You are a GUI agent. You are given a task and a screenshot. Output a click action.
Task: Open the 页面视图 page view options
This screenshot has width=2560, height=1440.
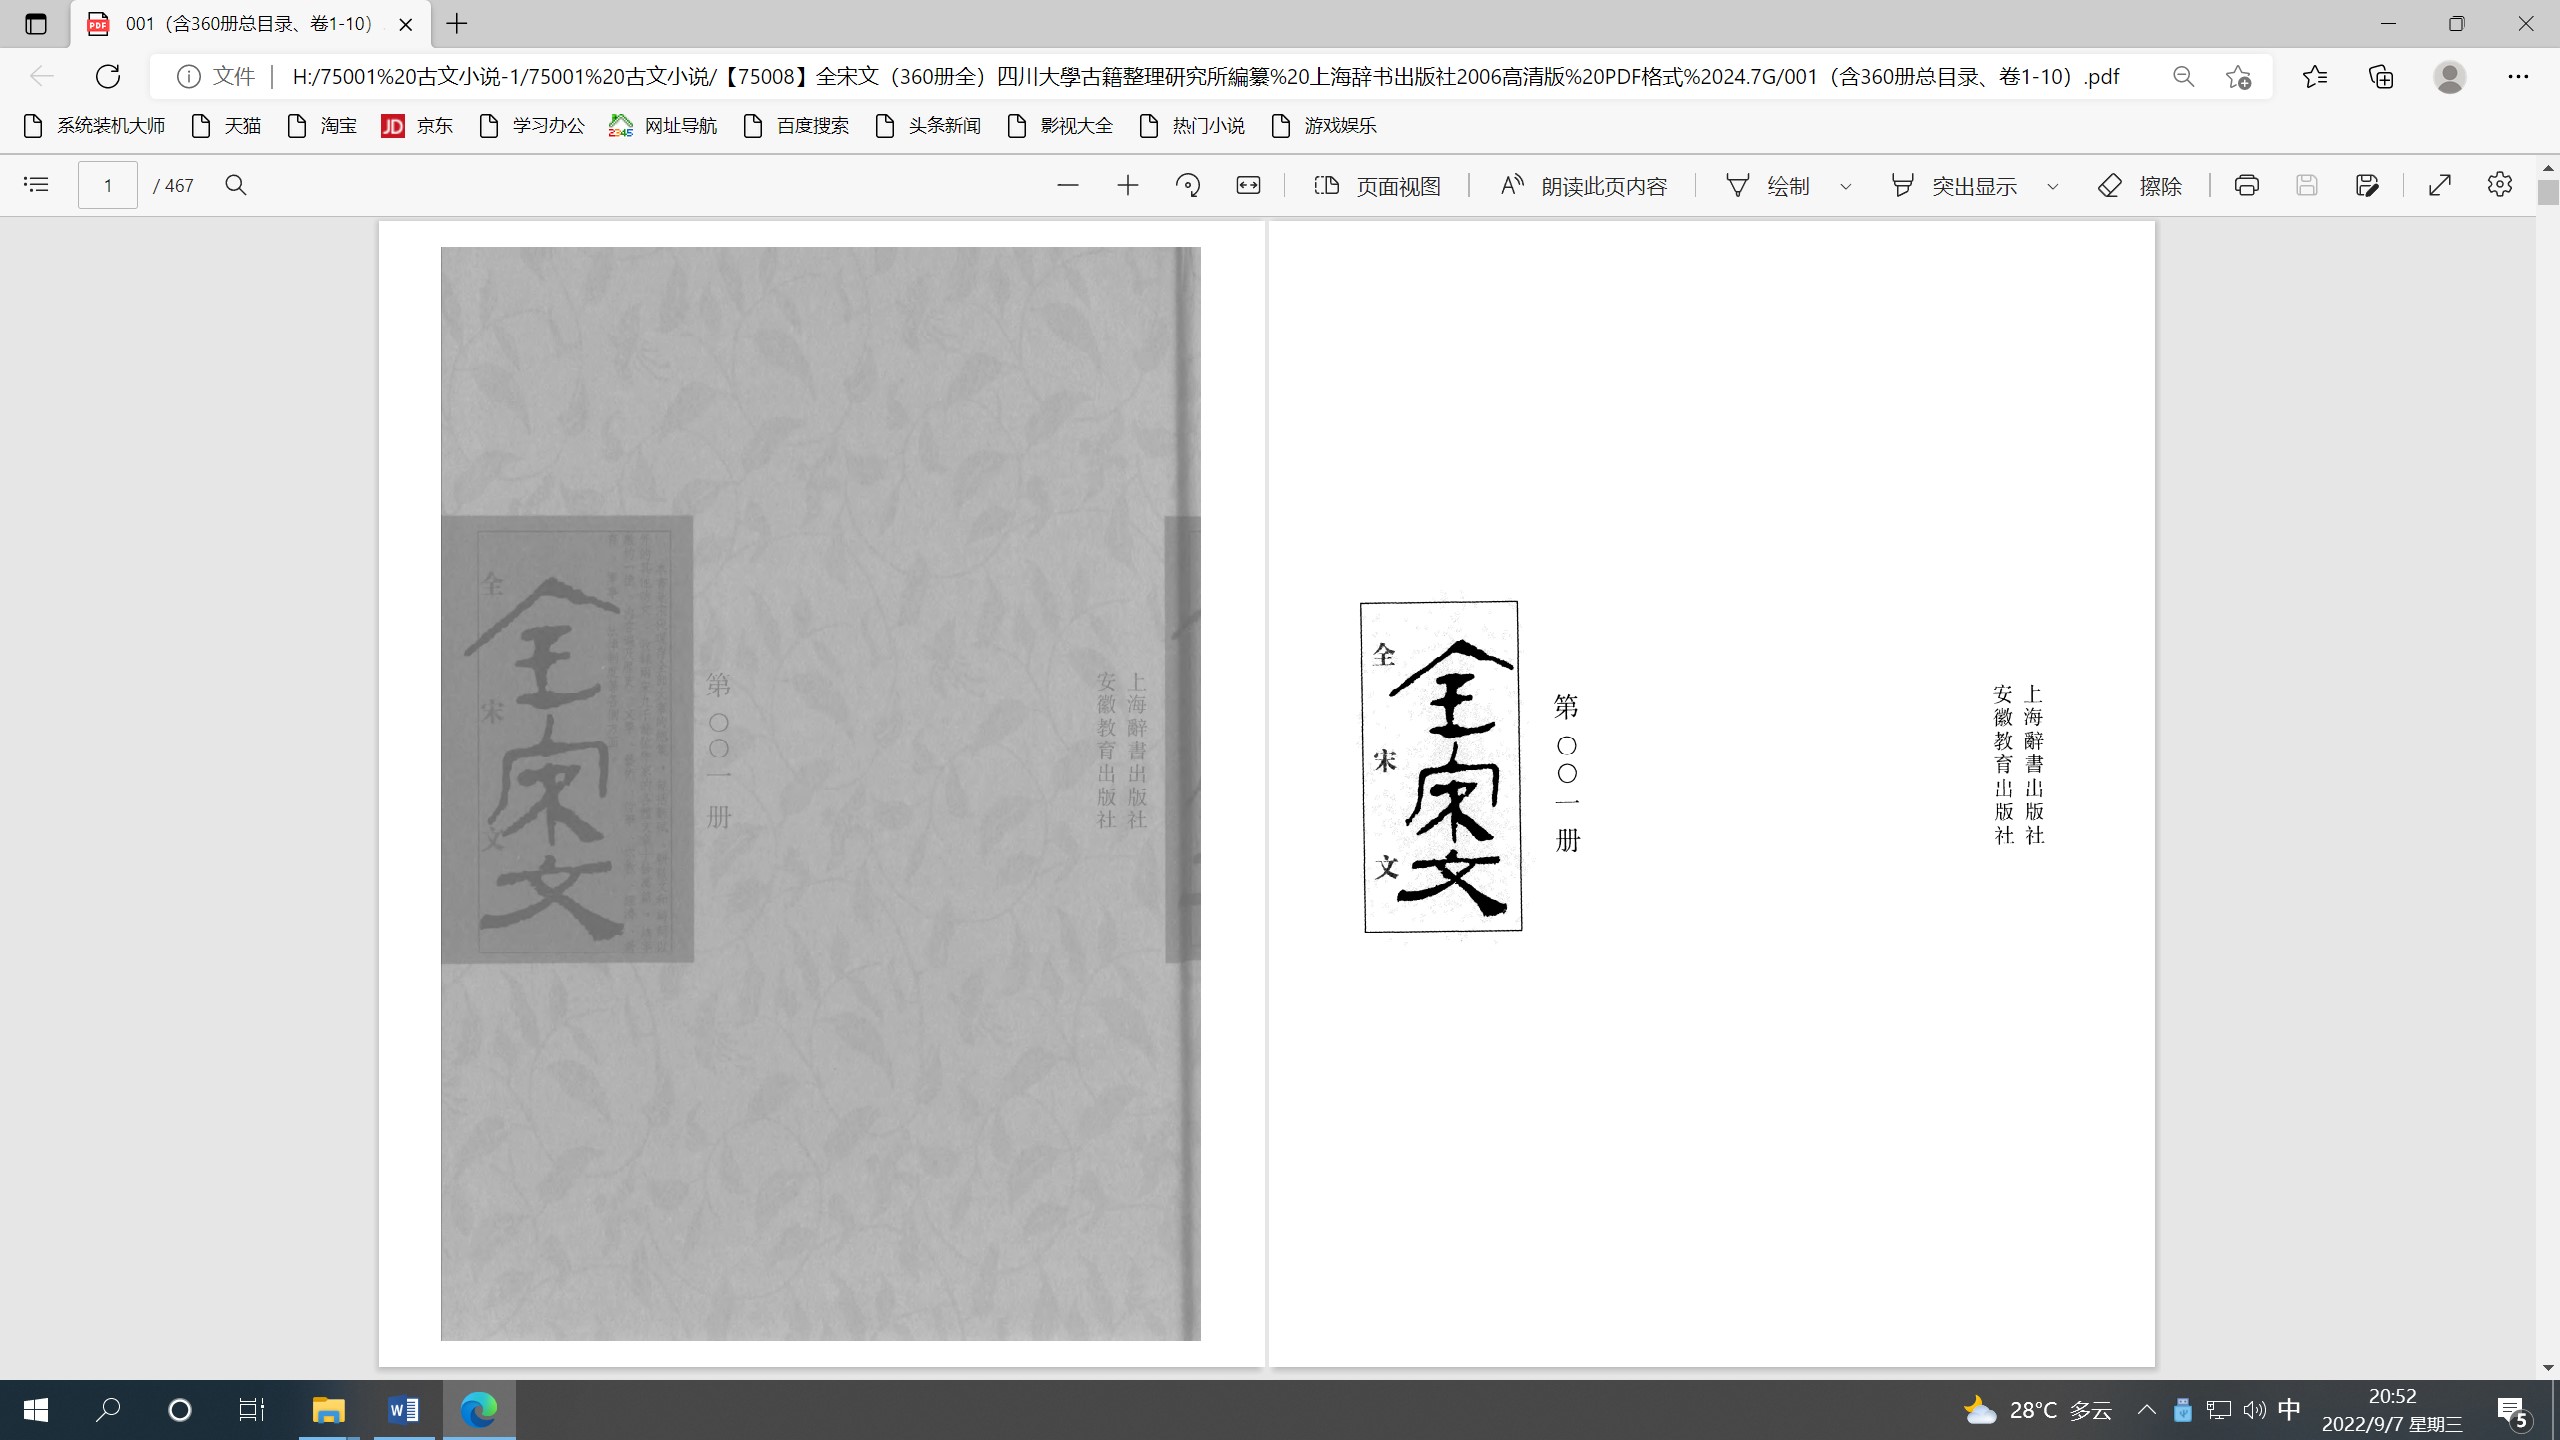(x=1377, y=186)
